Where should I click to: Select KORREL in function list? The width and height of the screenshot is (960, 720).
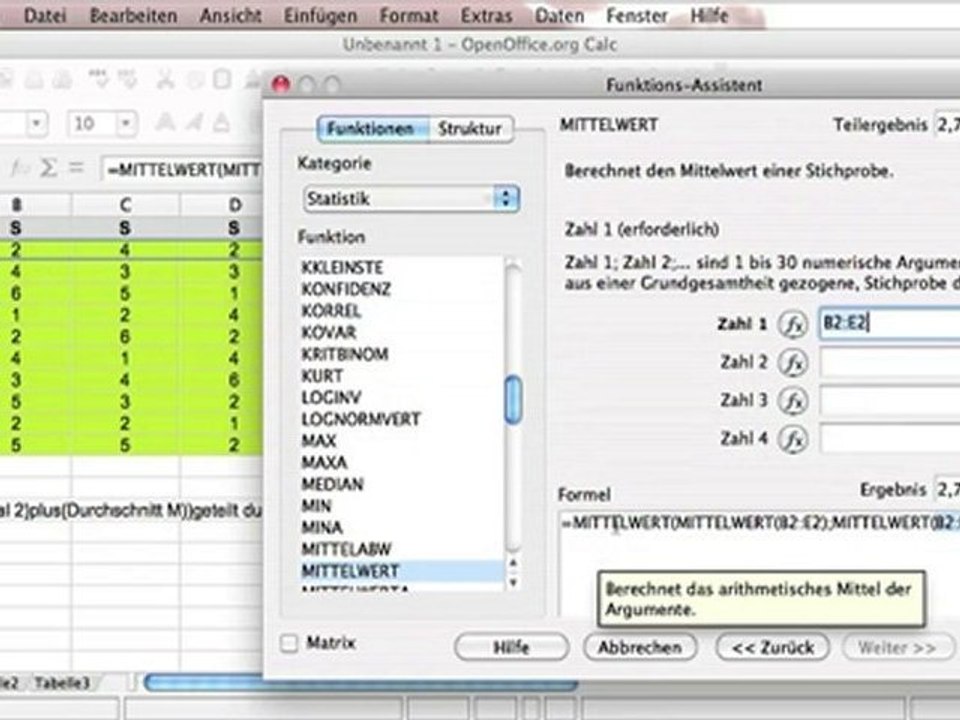coord(401,311)
